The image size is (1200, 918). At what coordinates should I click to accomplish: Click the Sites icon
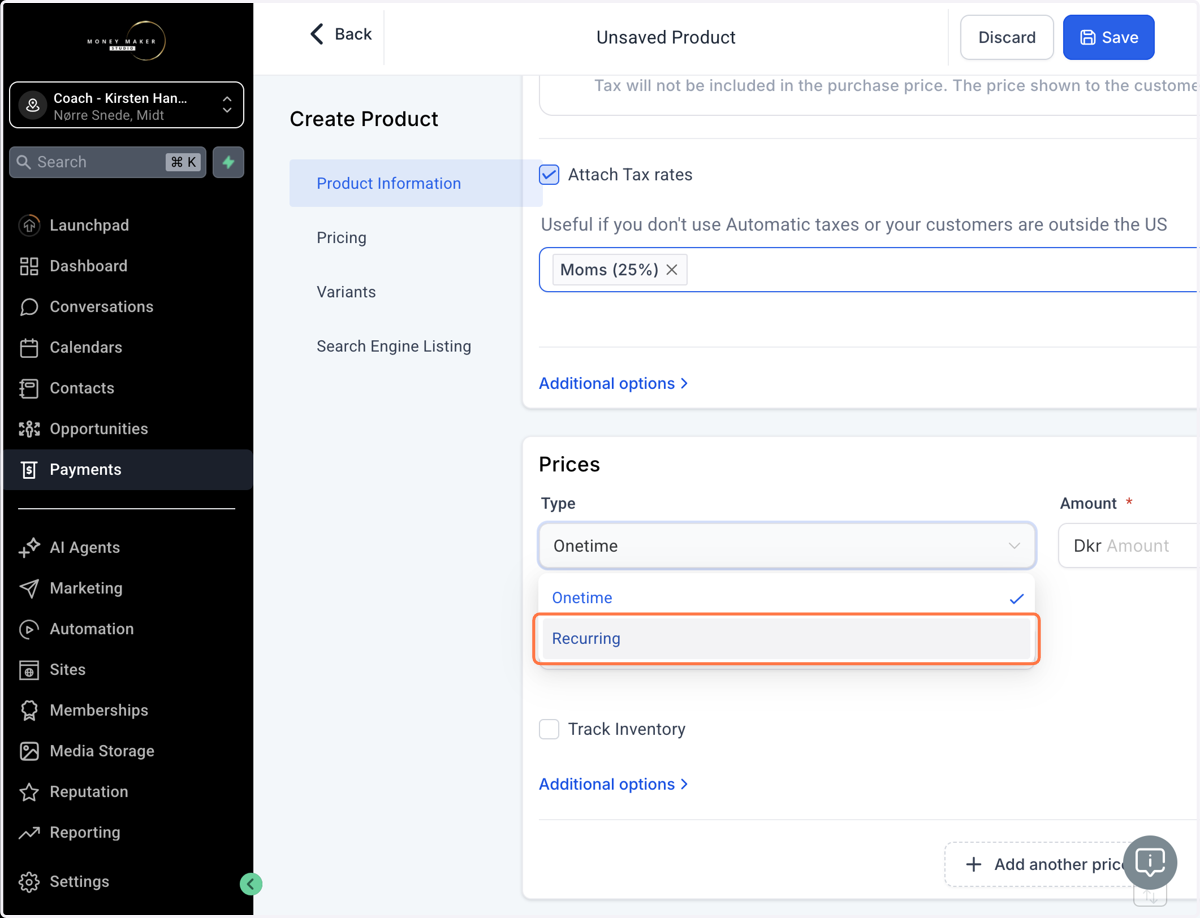point(29,670)
